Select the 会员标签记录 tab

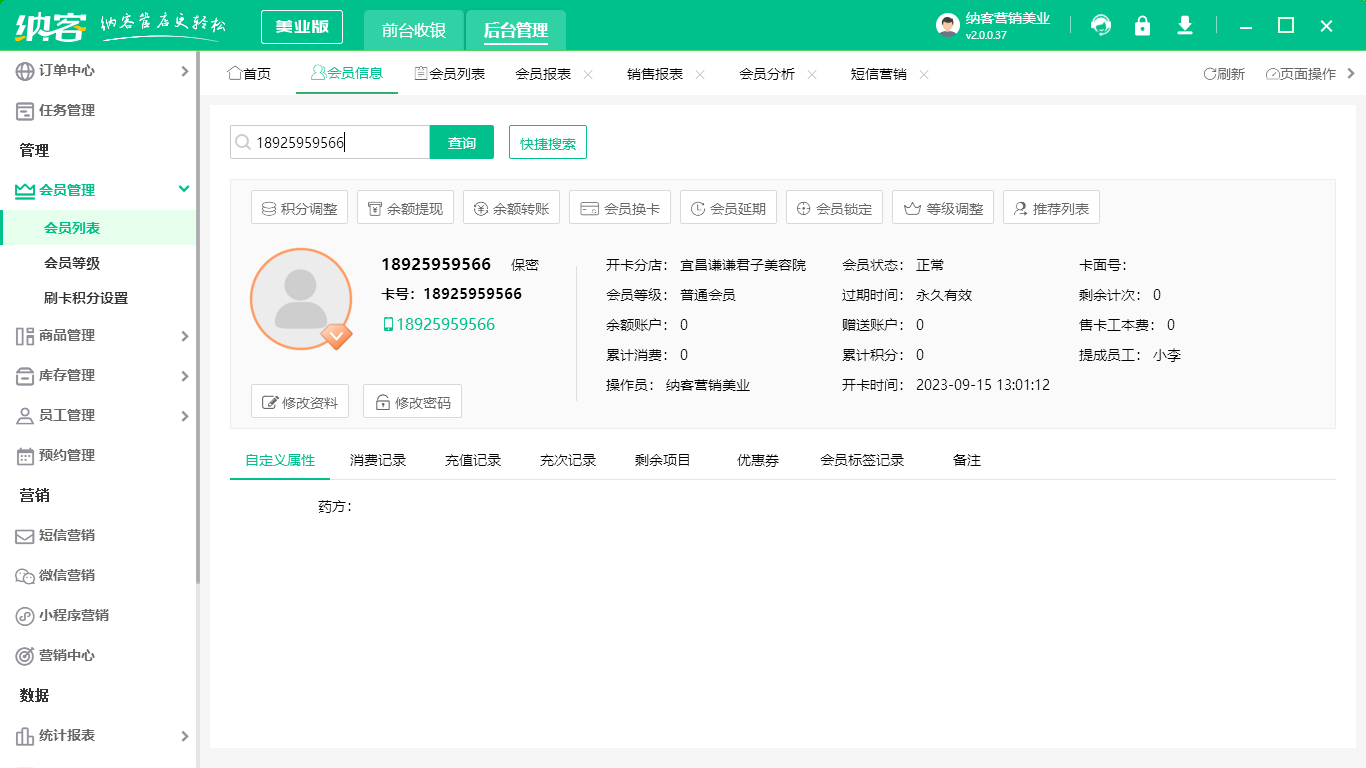pyautogui.click(x=862, y=460)
